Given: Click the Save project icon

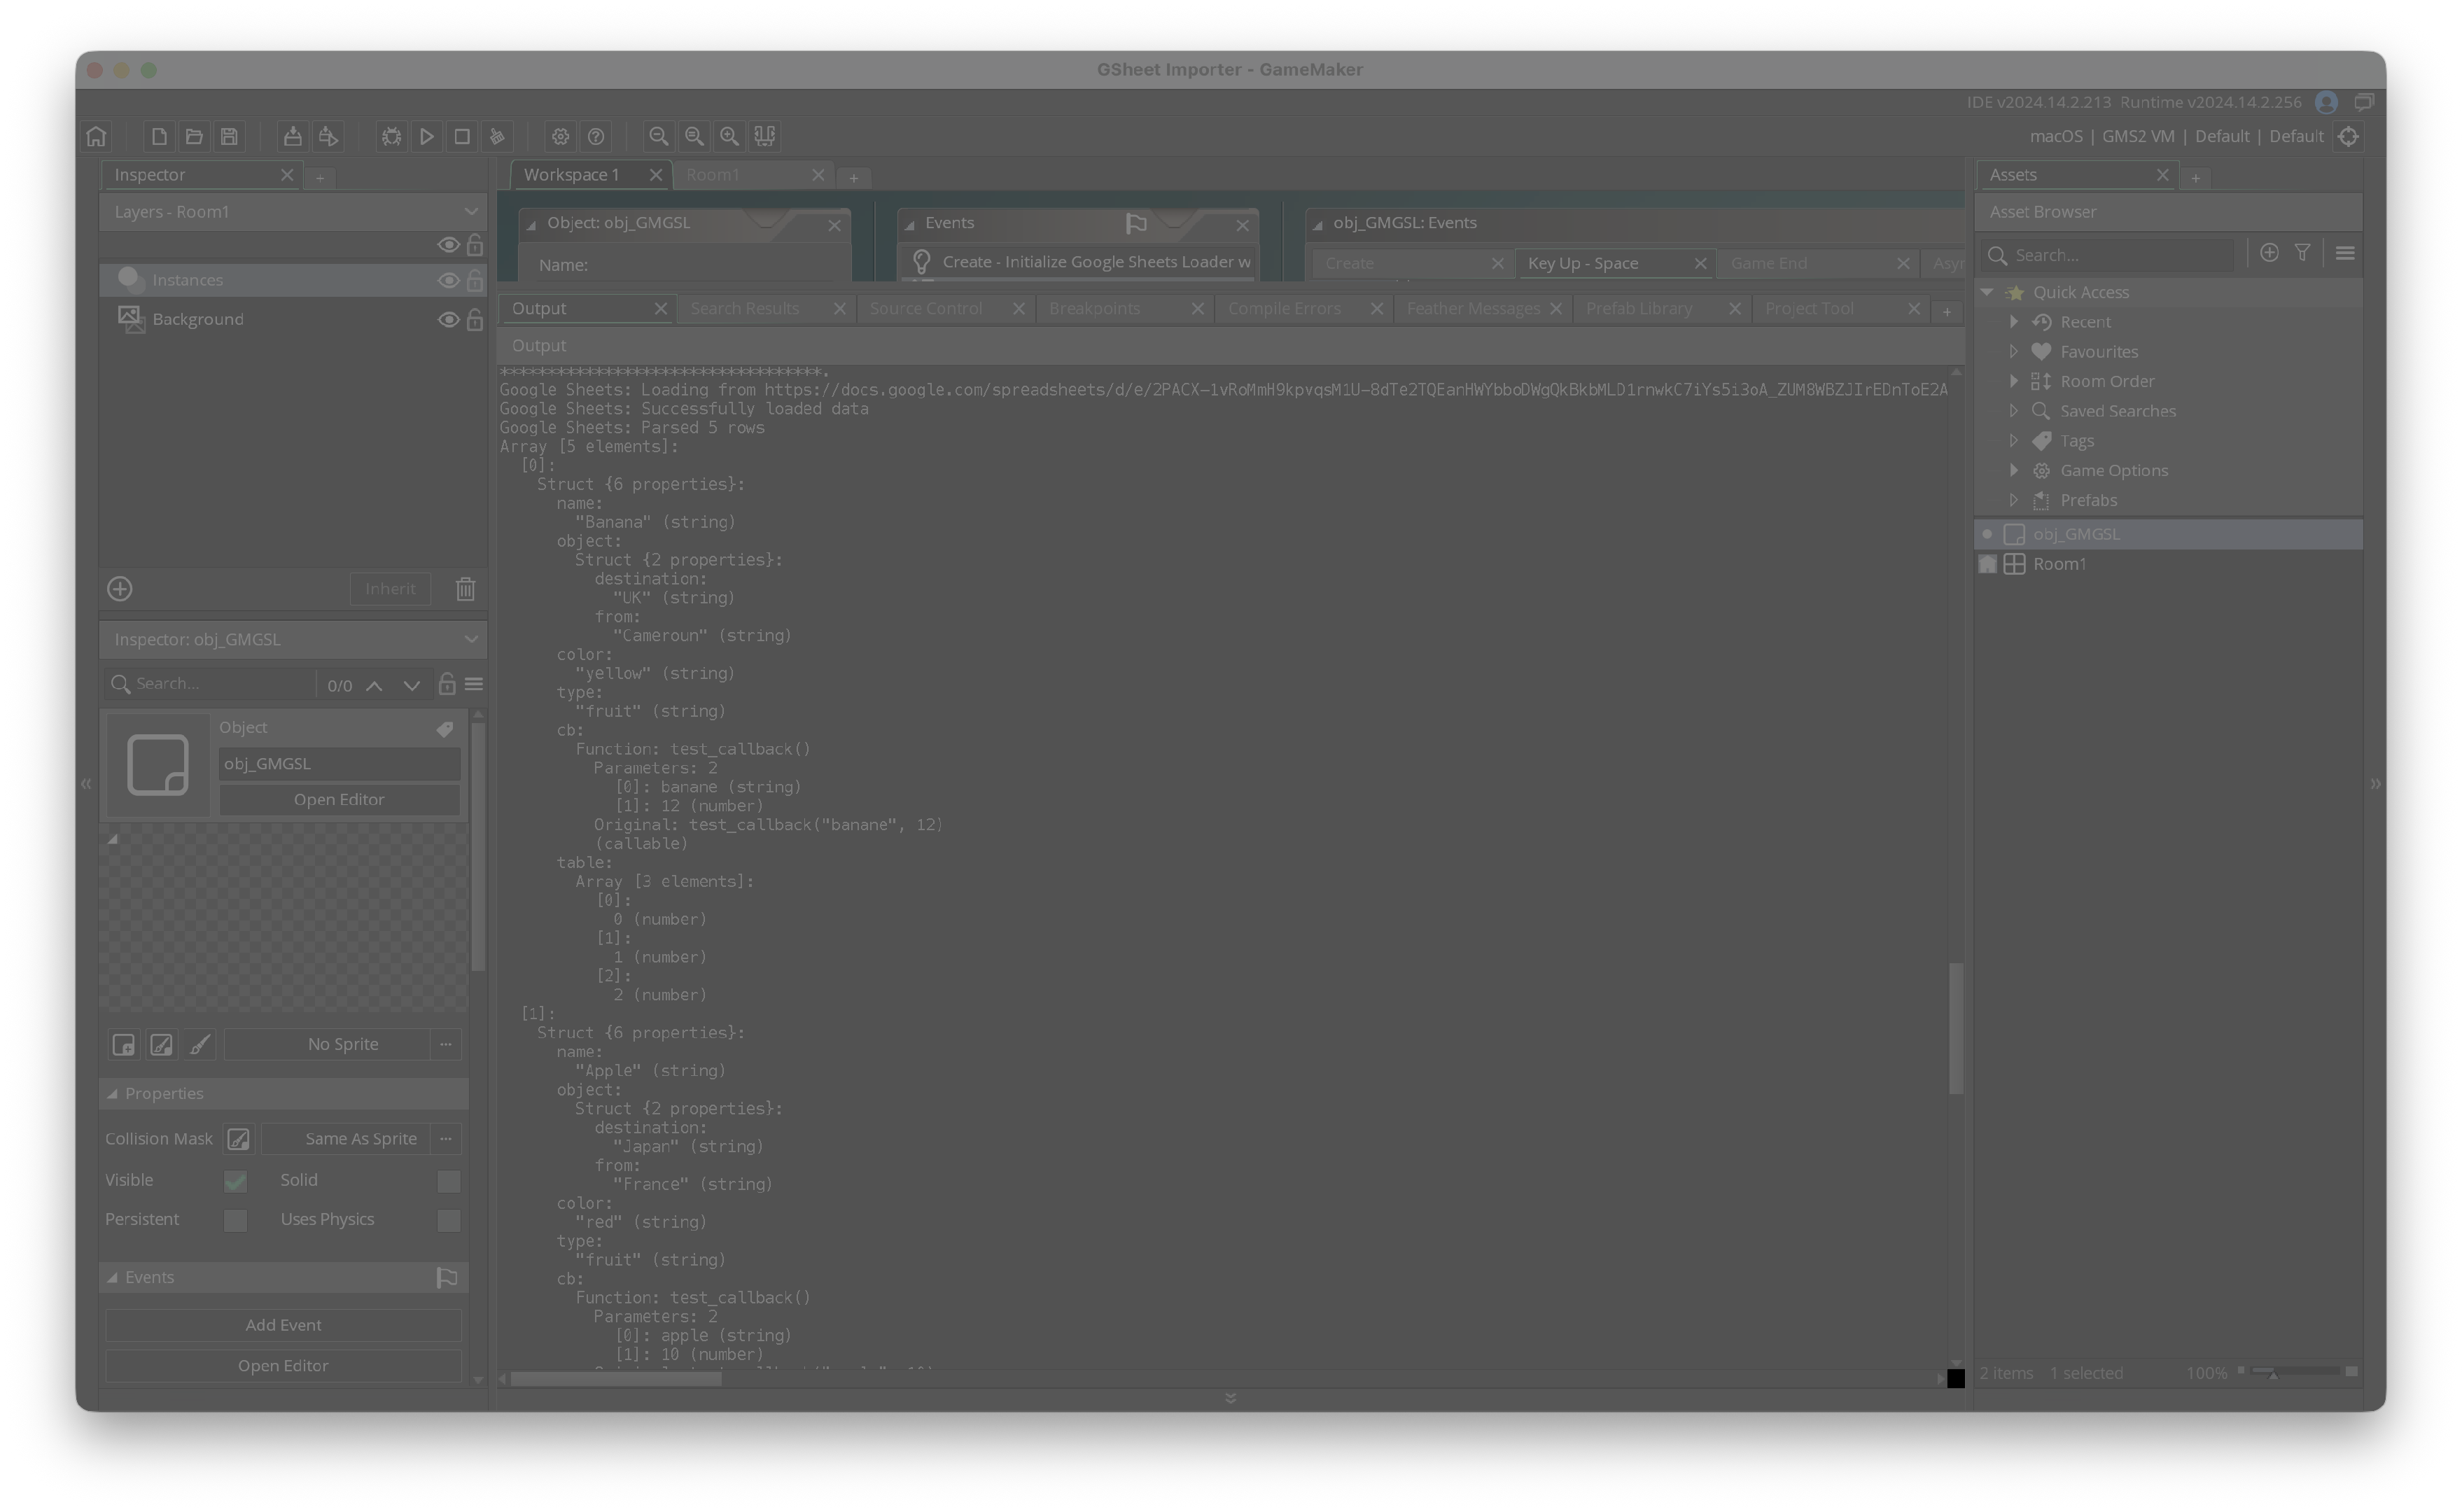Looking at the screenshot, I should (229, 136).
